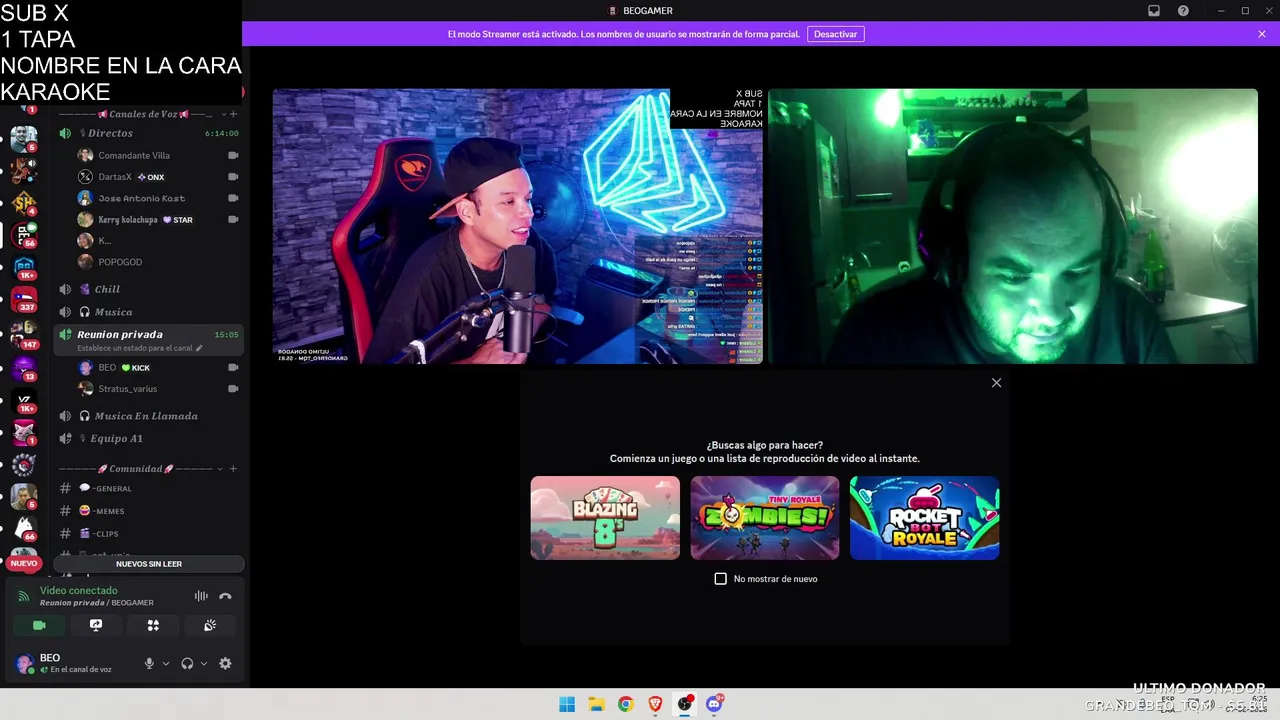Set channel status with pencil icon

199,348
